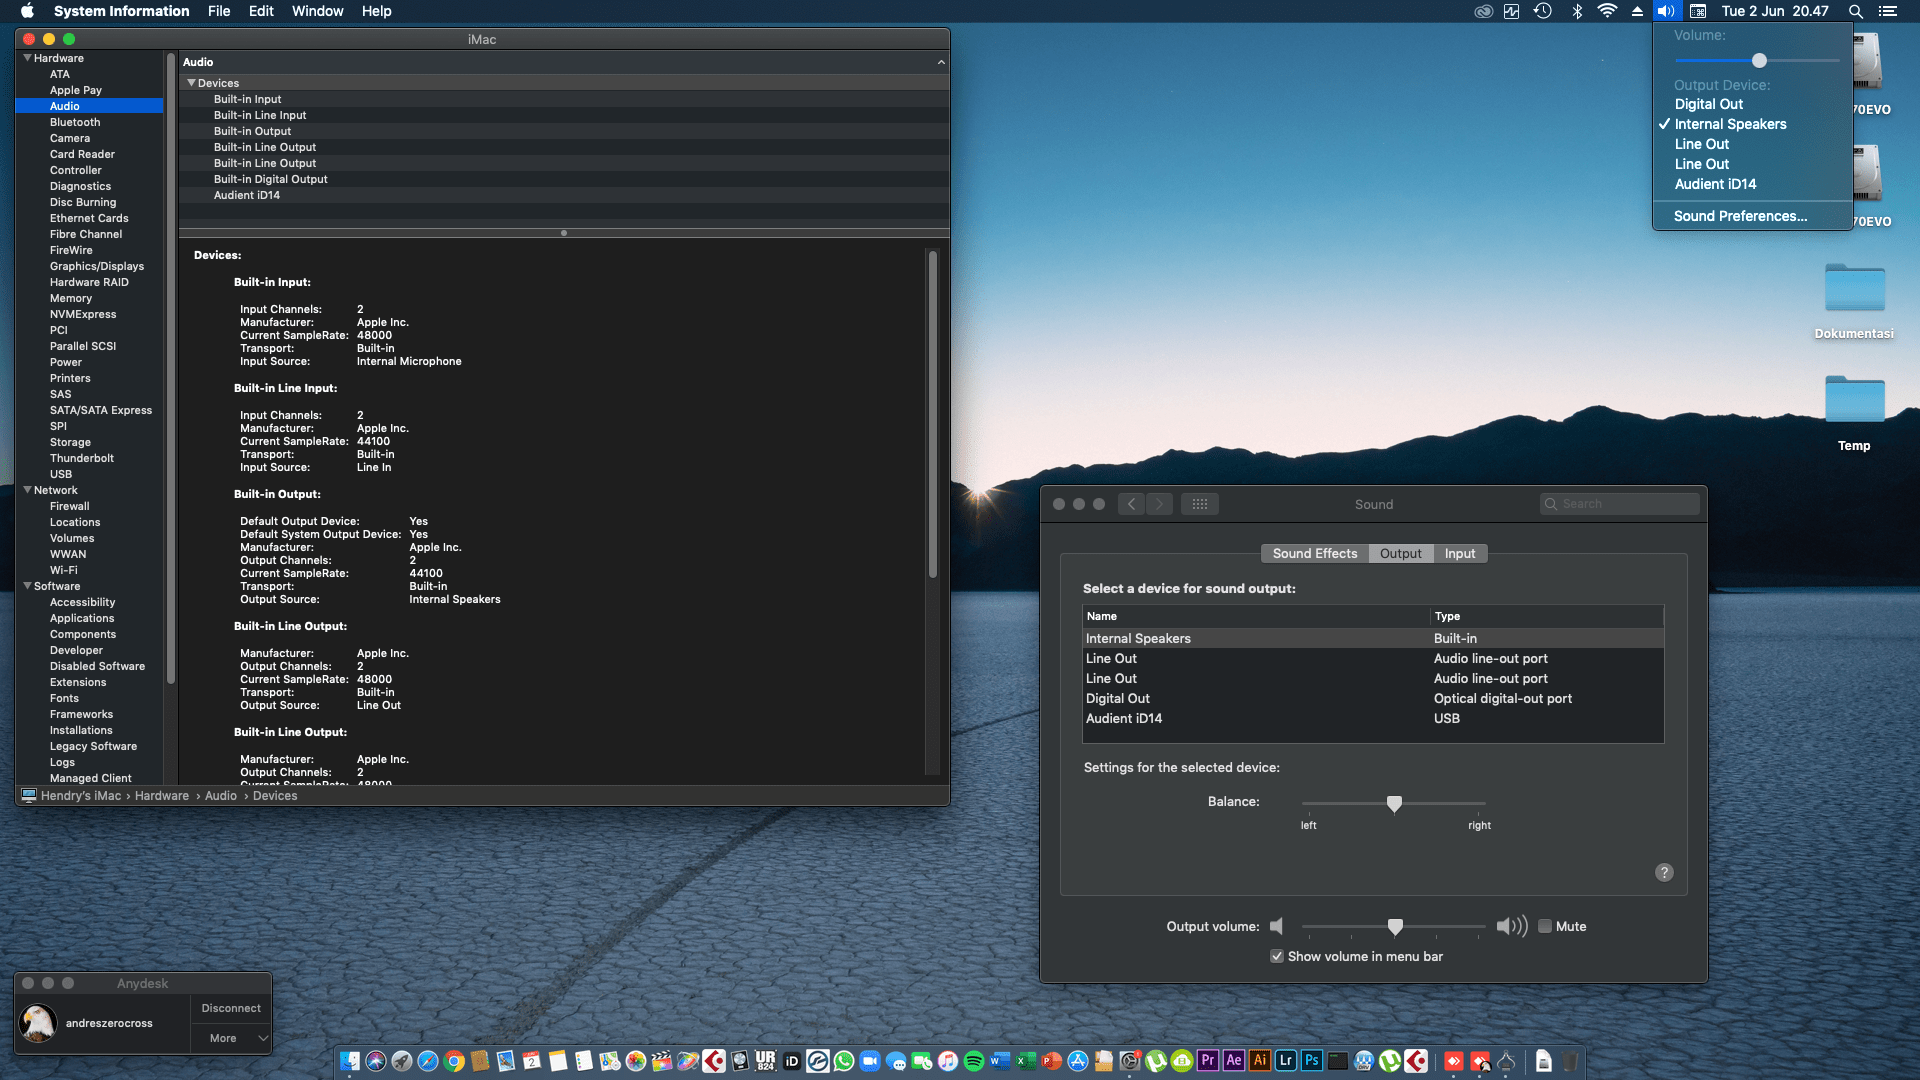Open Photoshop from the Dock

[x=1312, y=1060]
